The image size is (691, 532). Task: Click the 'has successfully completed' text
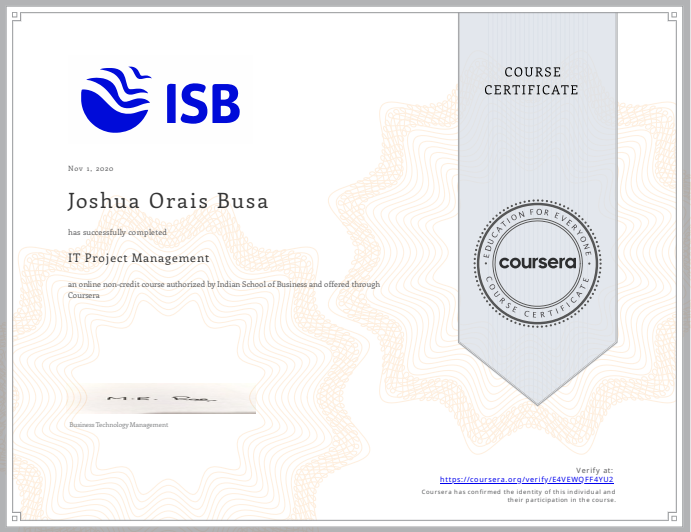(117, 232)
